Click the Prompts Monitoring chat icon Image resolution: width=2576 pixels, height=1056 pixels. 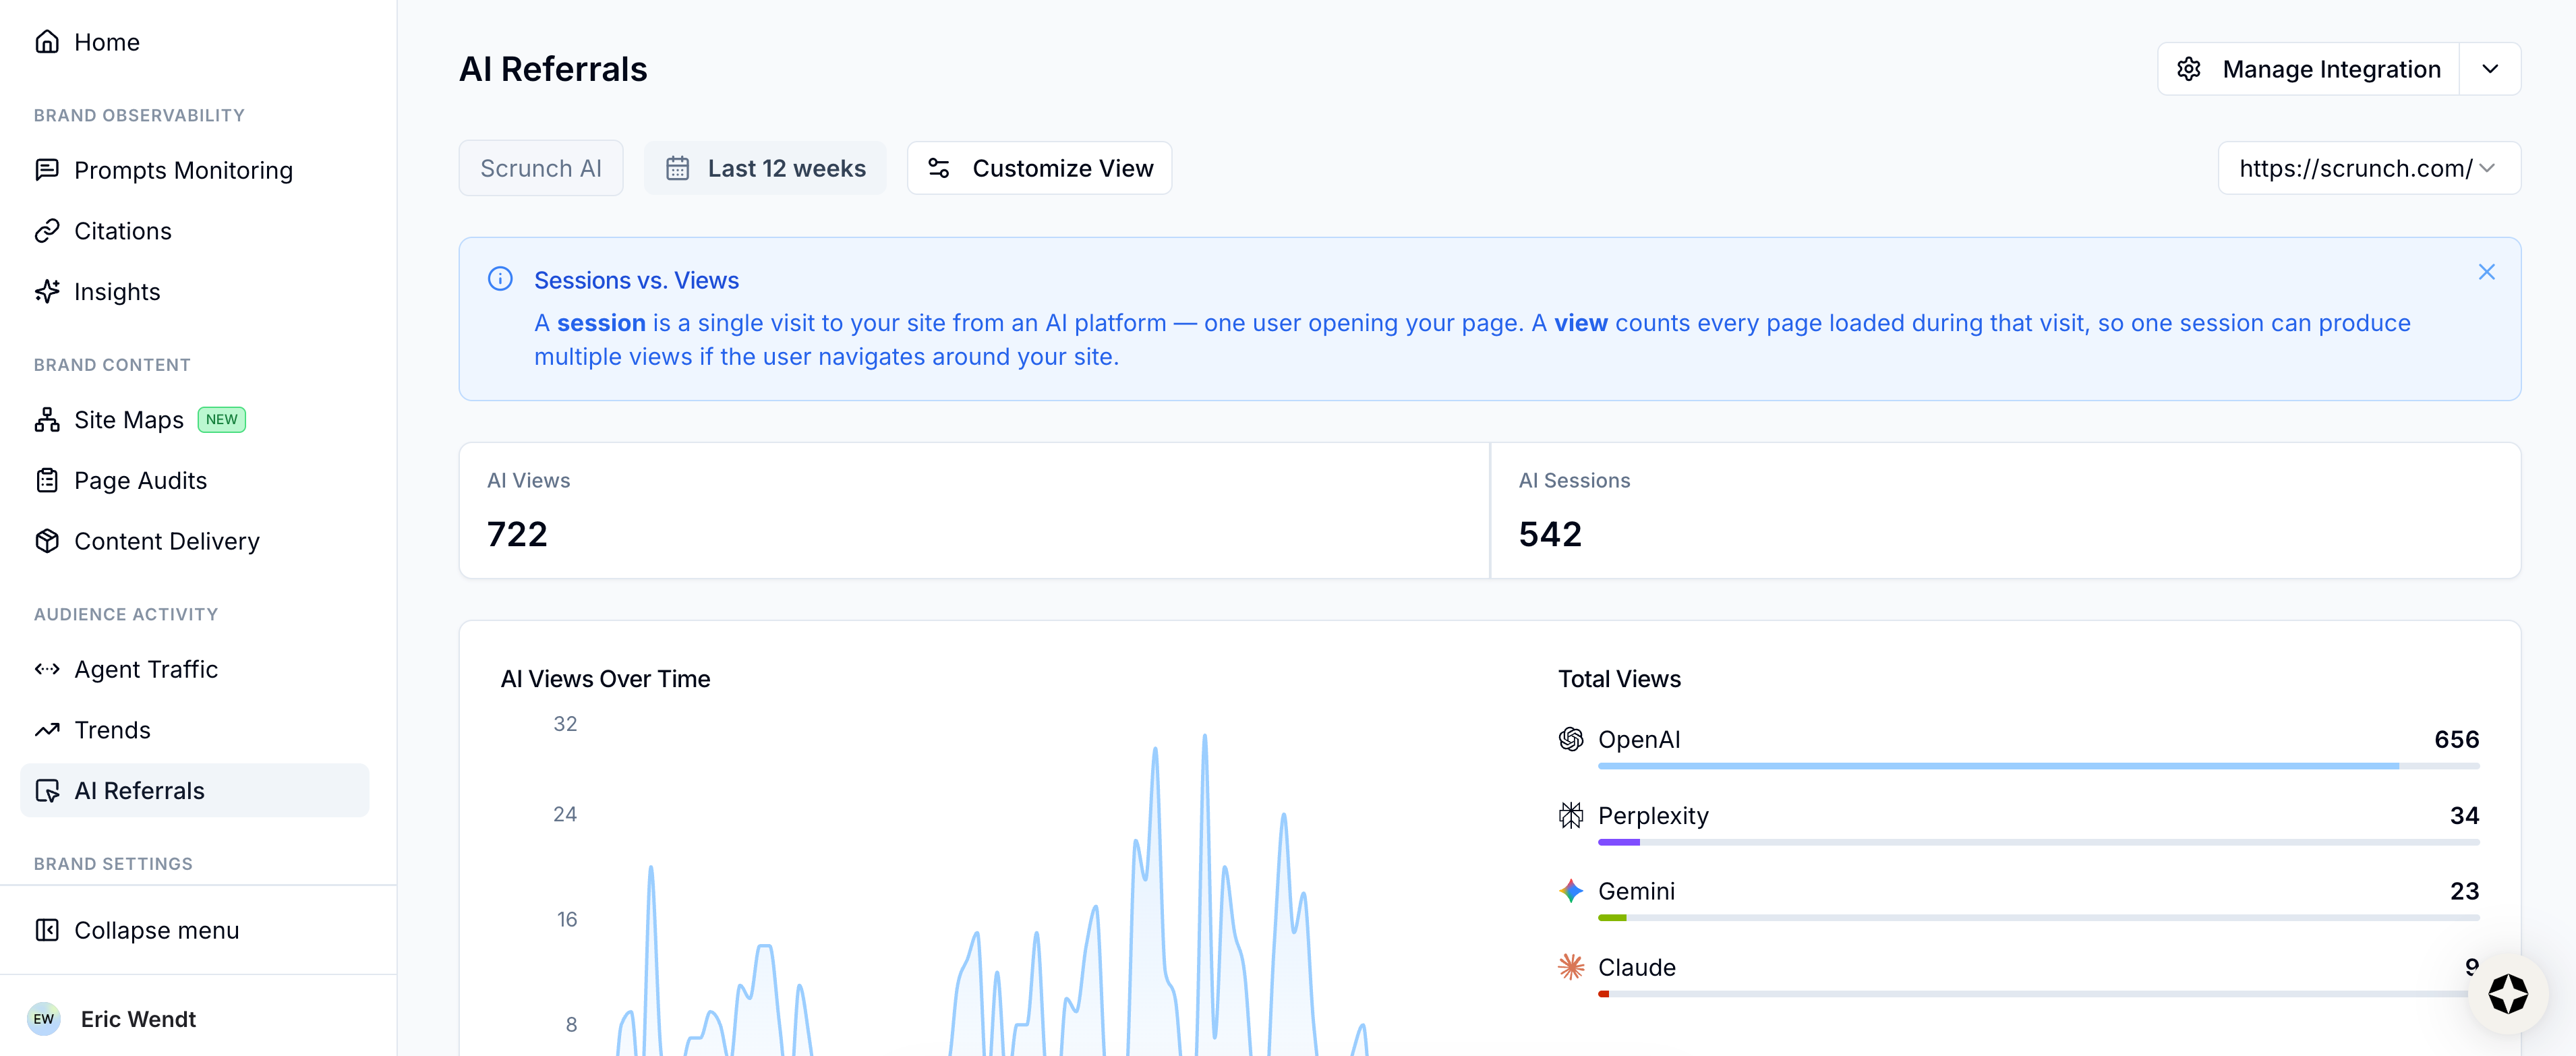47,170
